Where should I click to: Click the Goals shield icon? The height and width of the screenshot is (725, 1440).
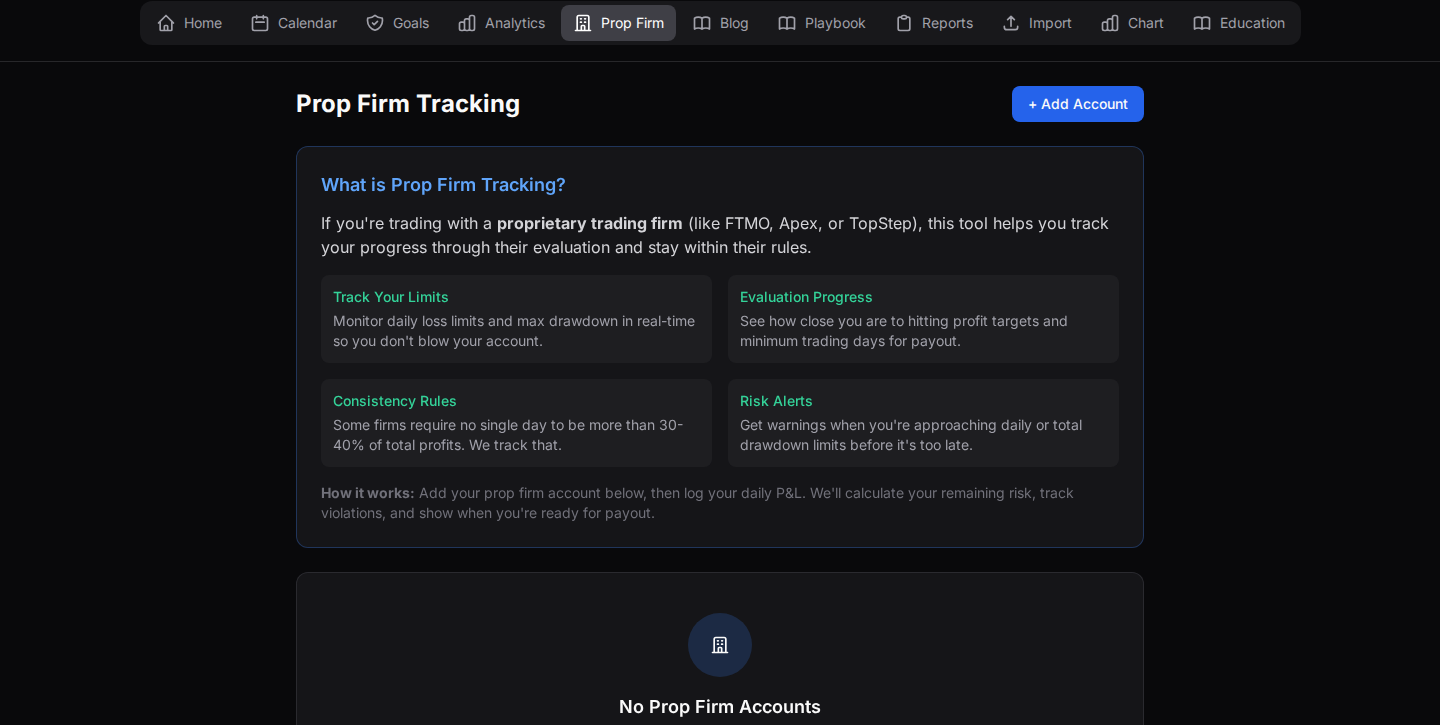click(x=374, y=22)
